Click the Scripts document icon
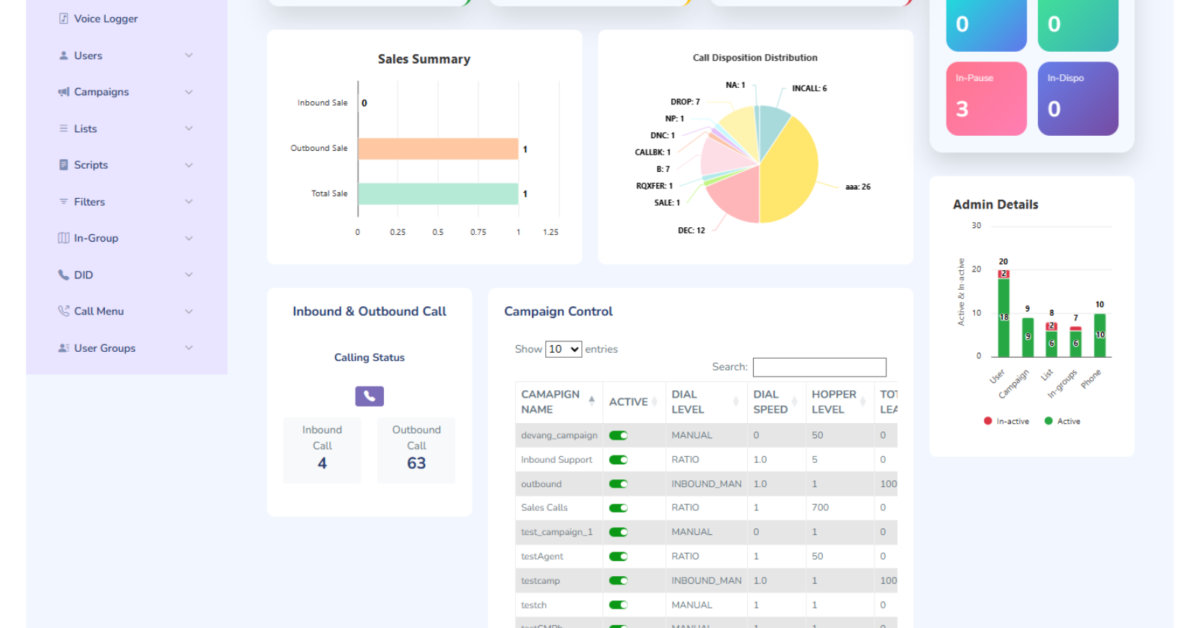Screen dimensions: 1200x628 [x=64, y=165]
